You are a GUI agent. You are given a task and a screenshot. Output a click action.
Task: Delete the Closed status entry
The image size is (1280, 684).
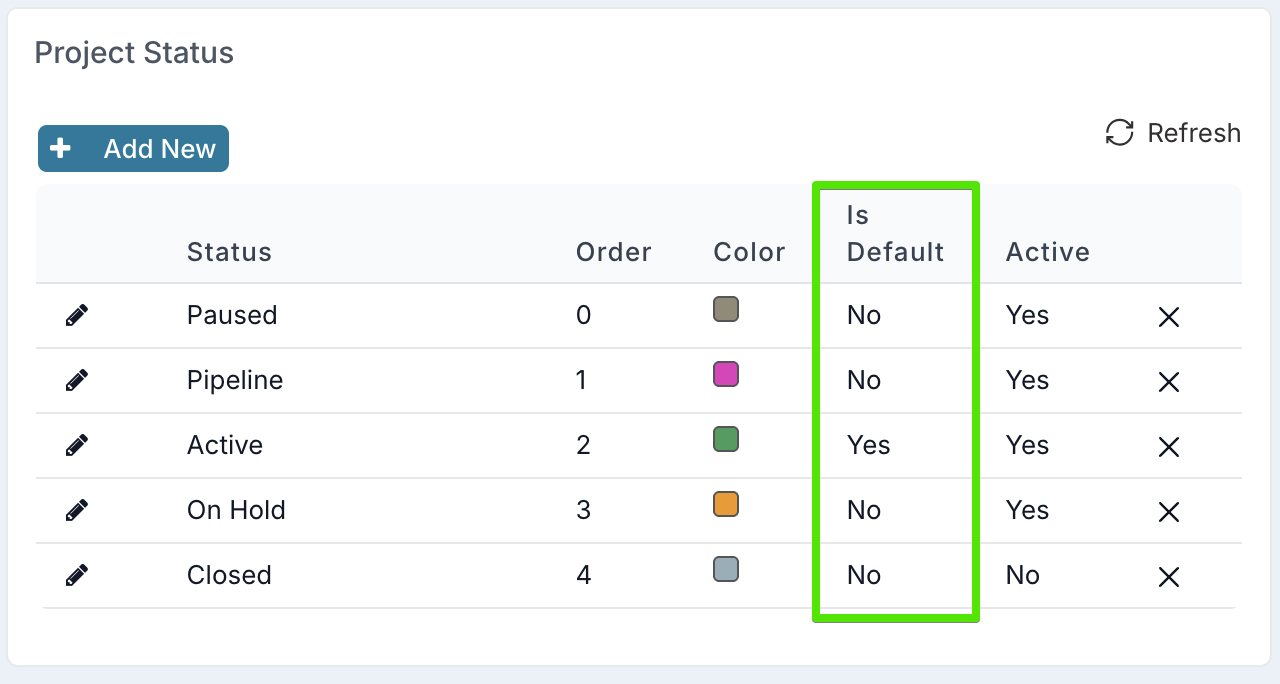click(1169, 577)
